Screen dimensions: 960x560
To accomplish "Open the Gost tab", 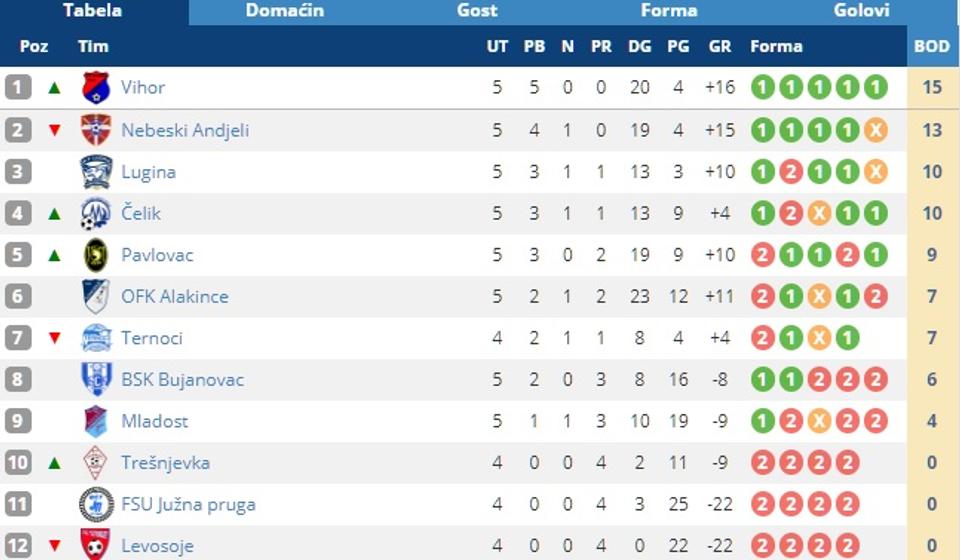I will [477, 11].
